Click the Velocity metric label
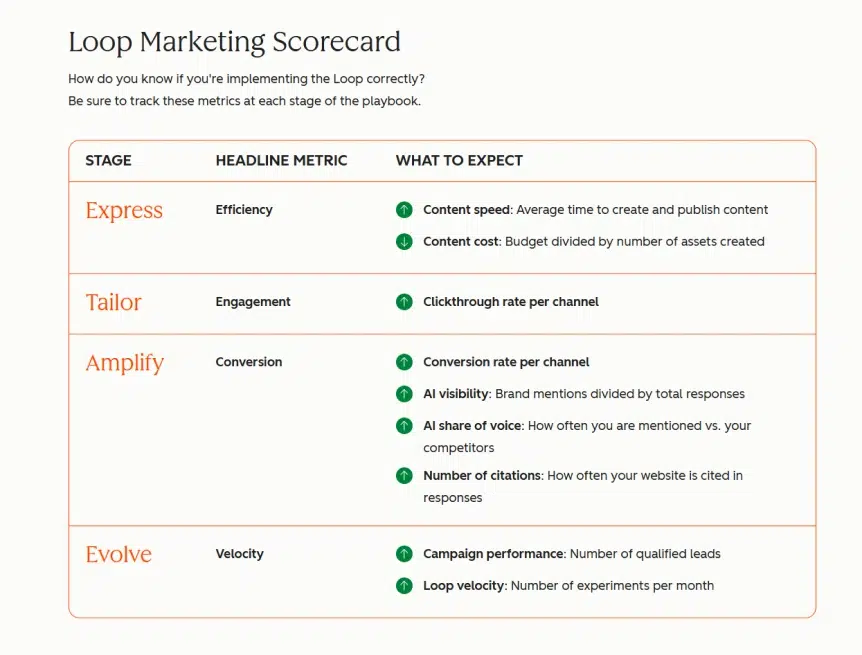 coord(240,554)
